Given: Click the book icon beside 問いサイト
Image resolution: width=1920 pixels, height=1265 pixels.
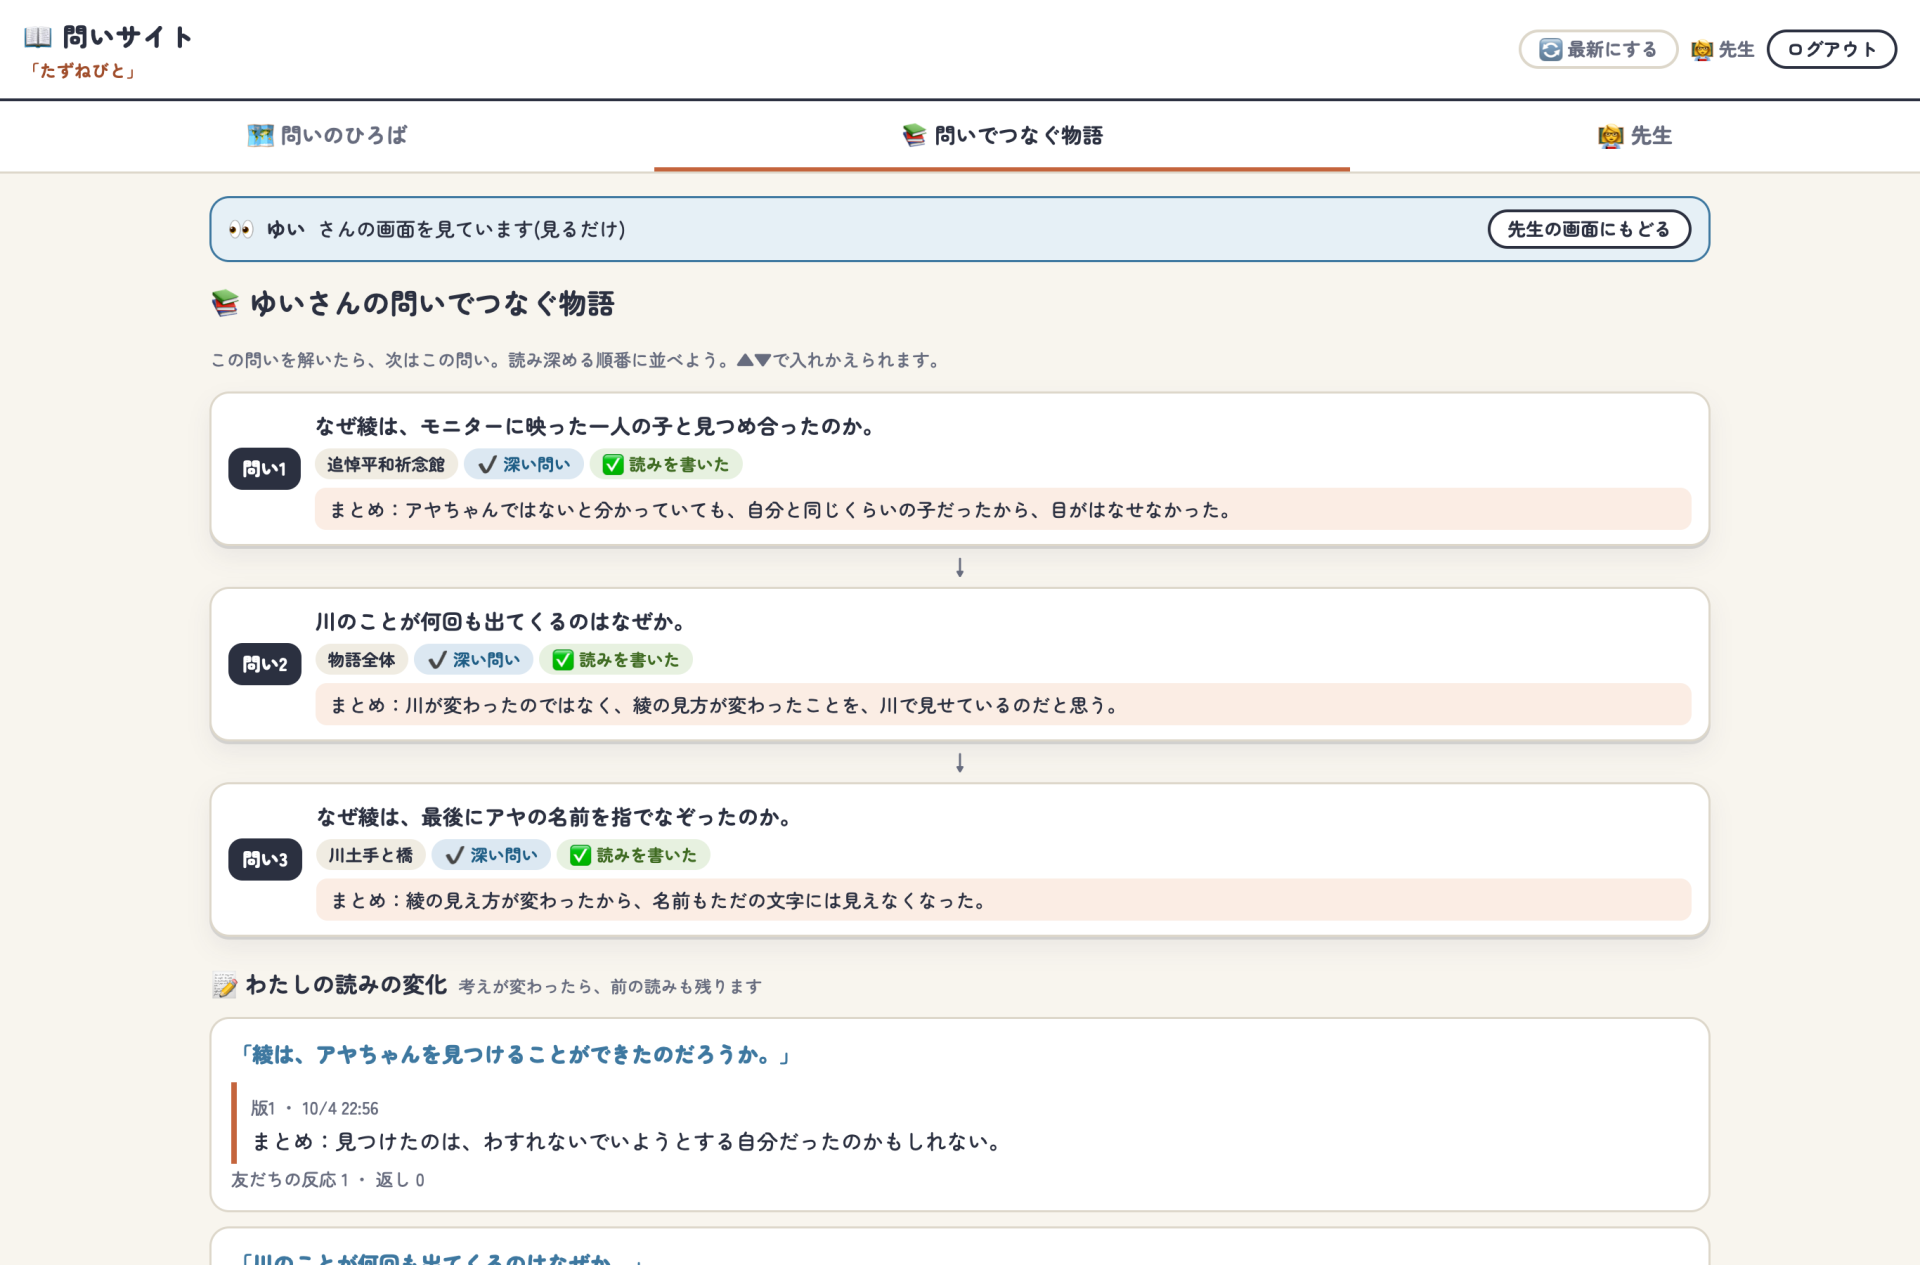Looking at the screenshot, I should [x=38, y=37].
